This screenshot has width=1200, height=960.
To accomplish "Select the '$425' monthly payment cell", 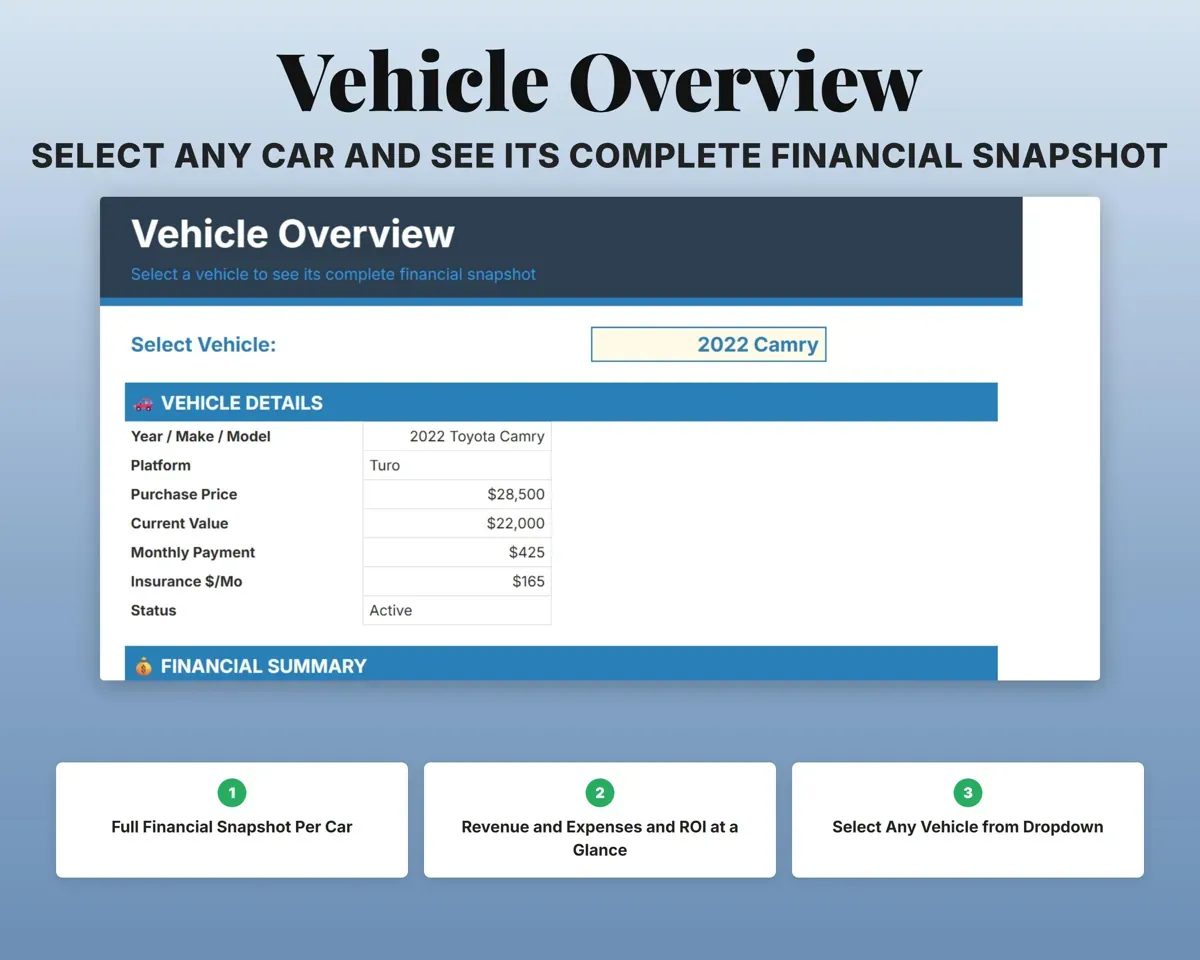I will click(457, 552).
